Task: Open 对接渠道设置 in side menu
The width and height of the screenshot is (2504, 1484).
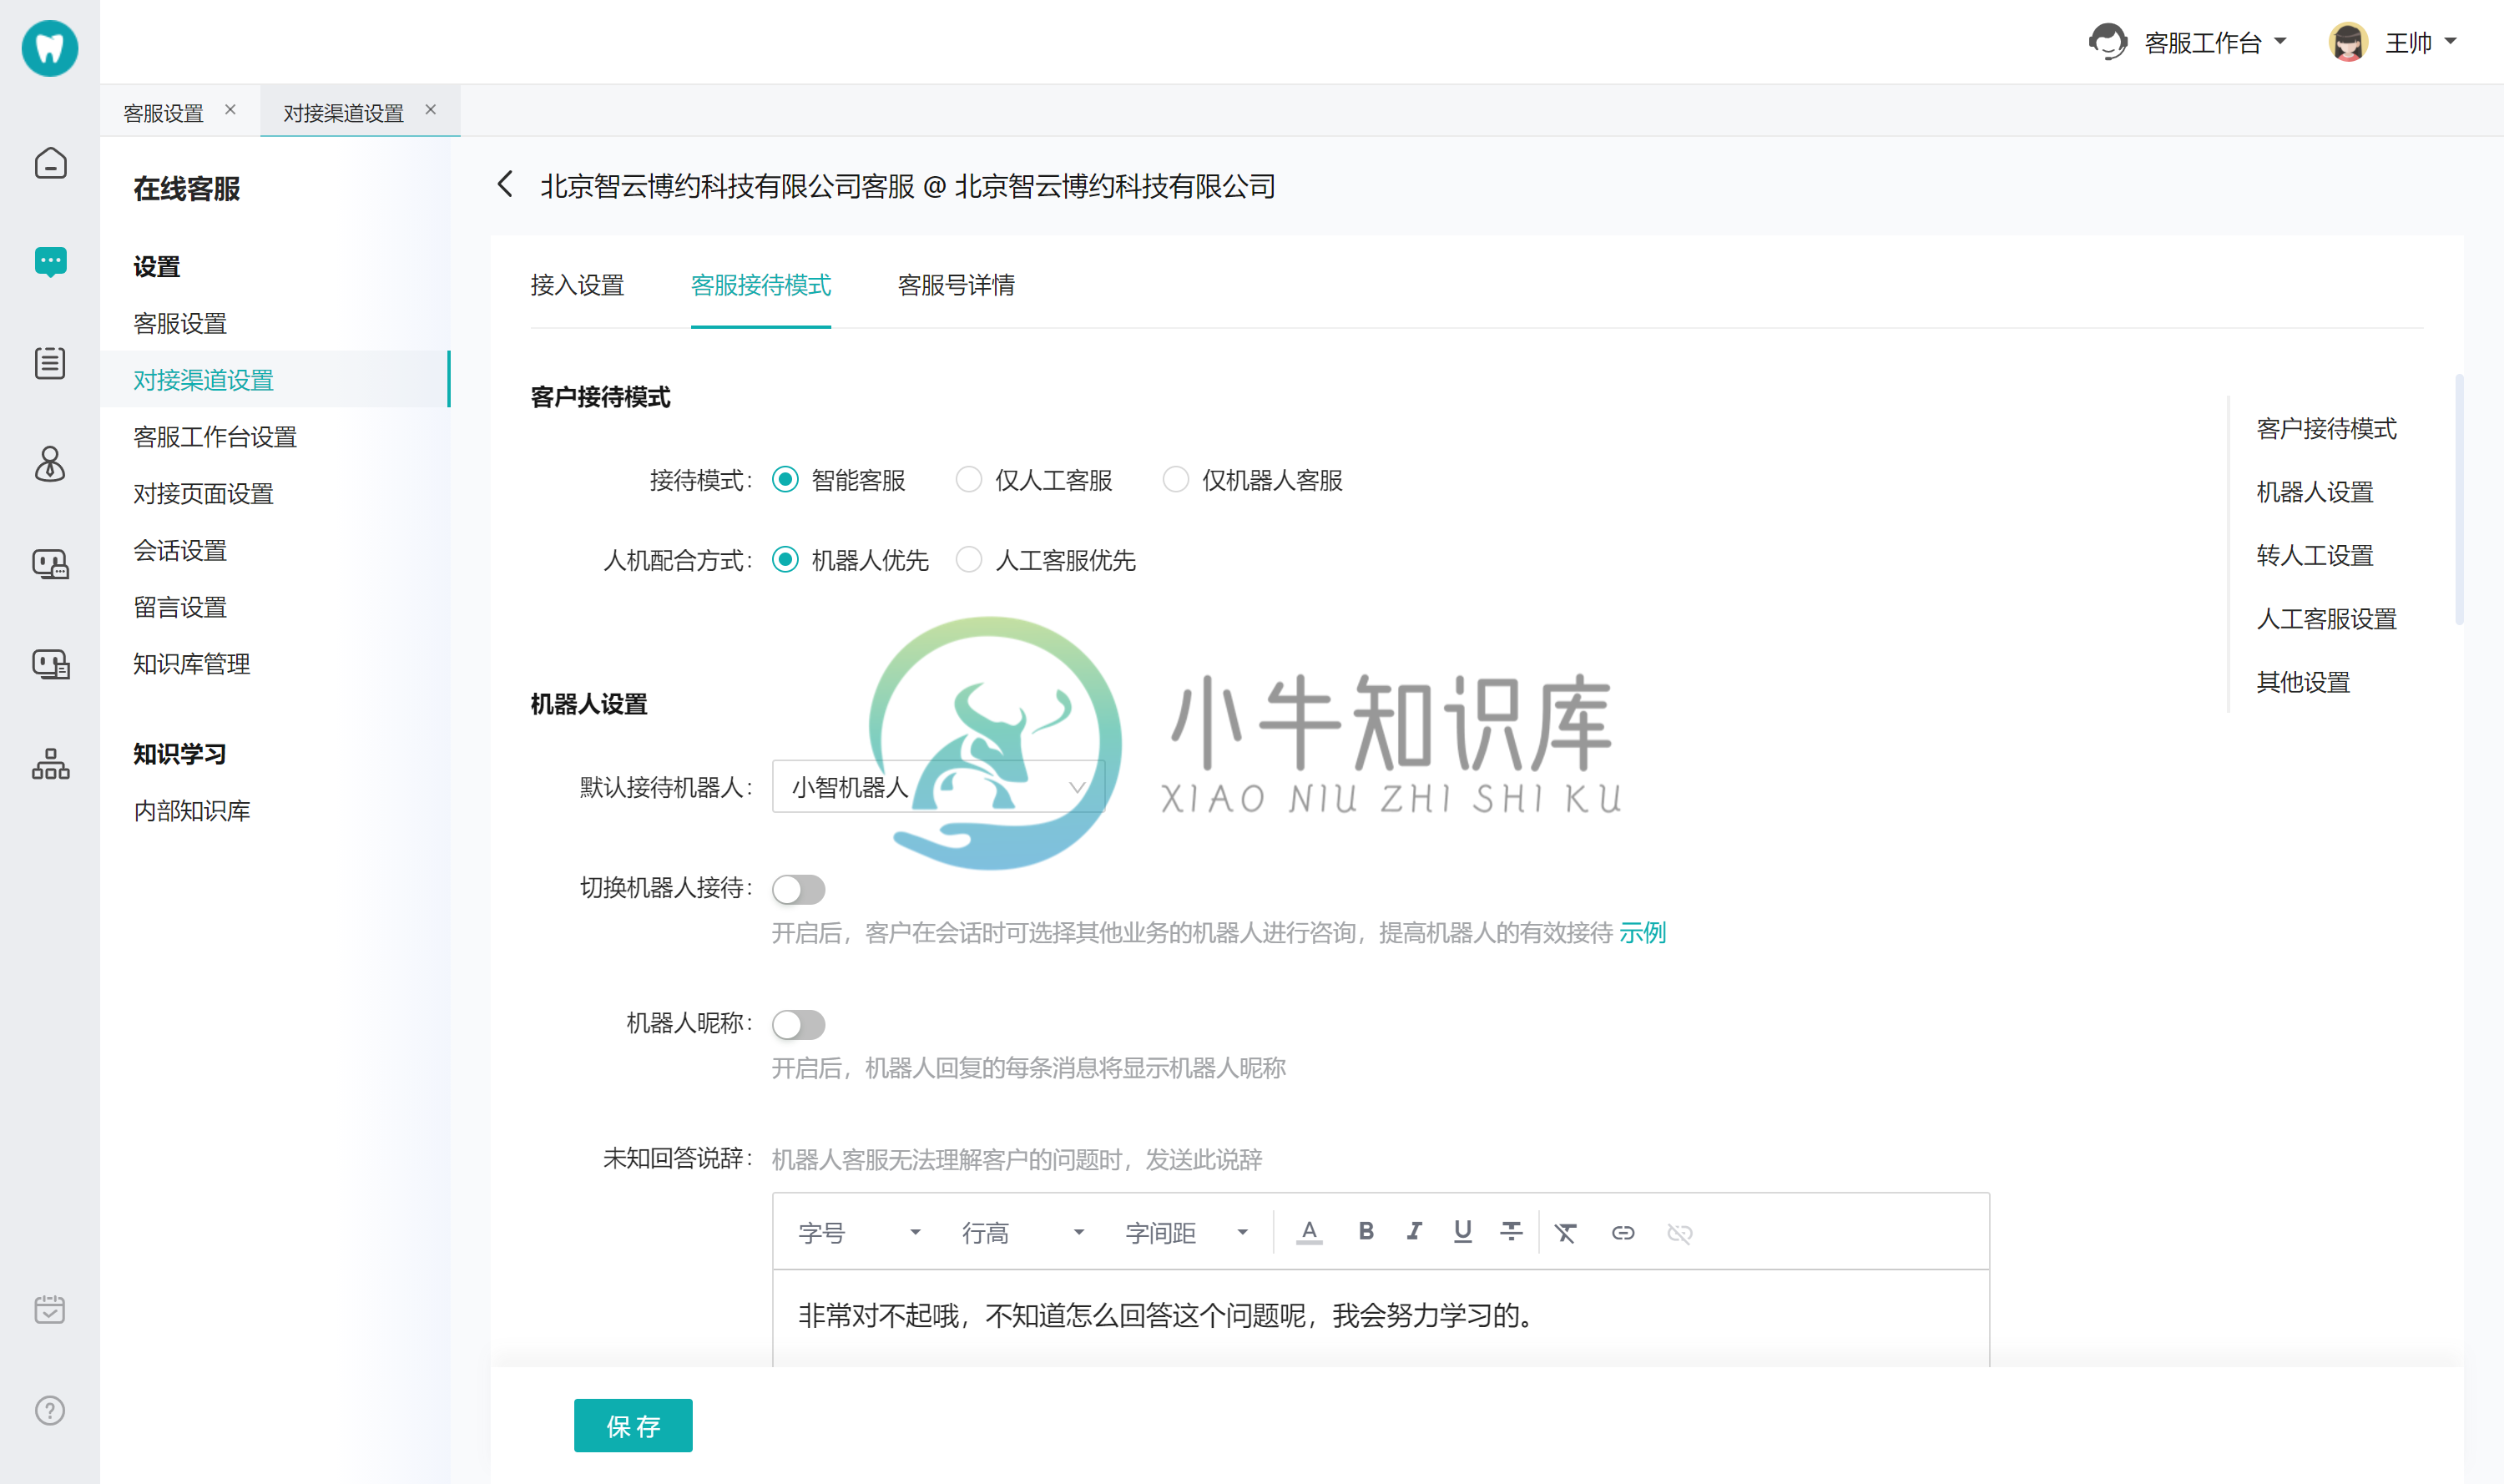Action: 275,380
